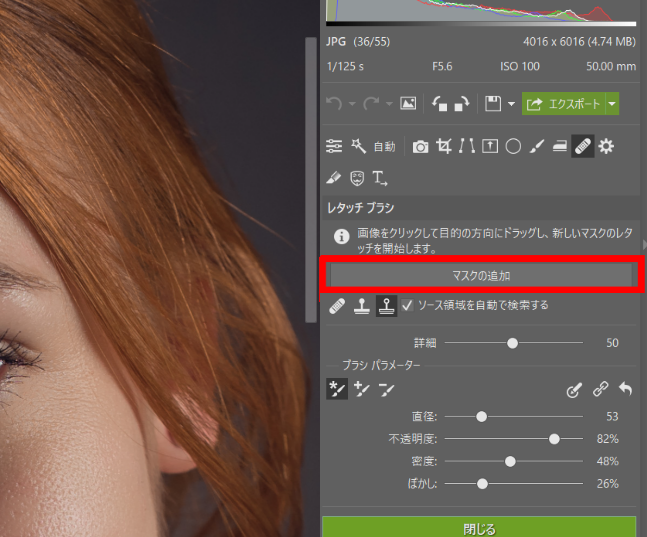Click the 1/125 s shutter speed text
Screen dimensions: 647x537
(x=345, y=66)
